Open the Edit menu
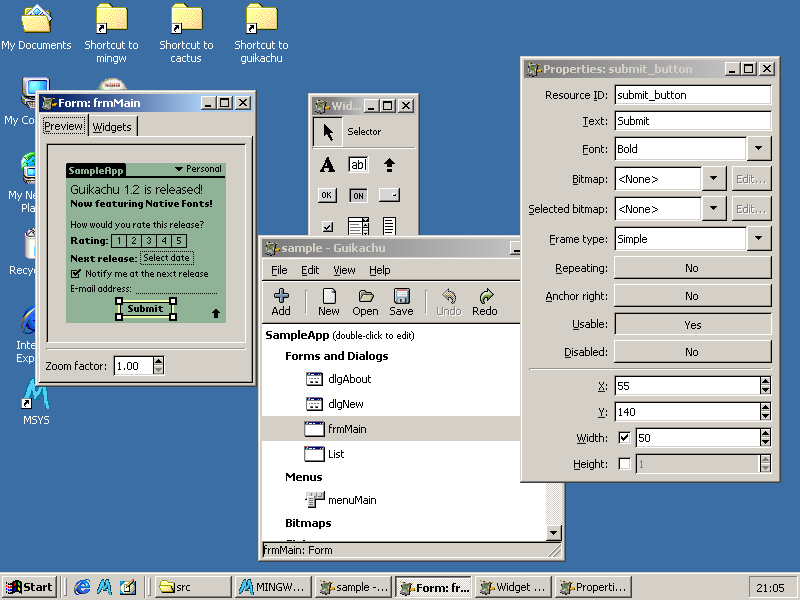This screenshot has height=600, width=800. coord(310,270)
